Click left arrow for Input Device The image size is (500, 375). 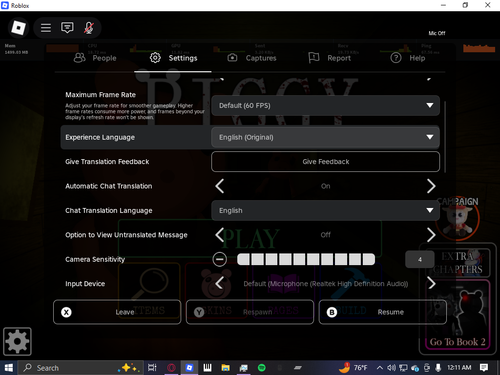(220, 284)
